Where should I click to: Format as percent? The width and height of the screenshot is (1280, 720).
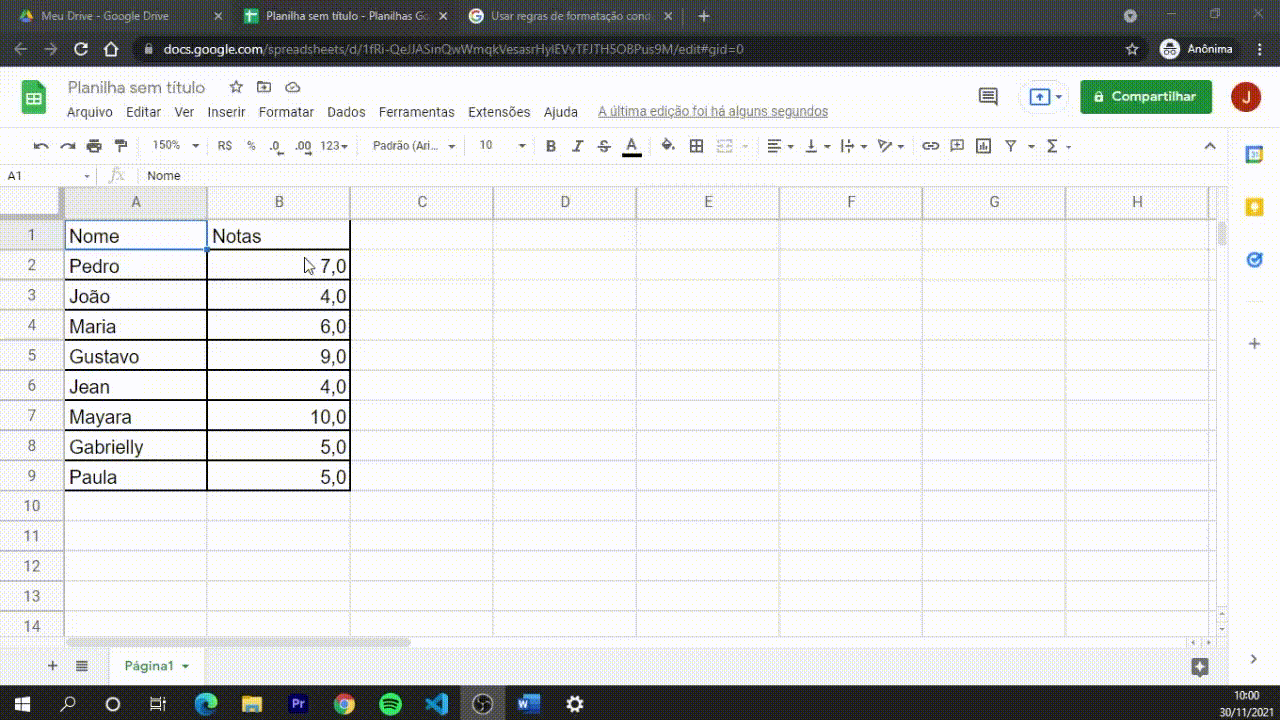click(x=251, y=146)
